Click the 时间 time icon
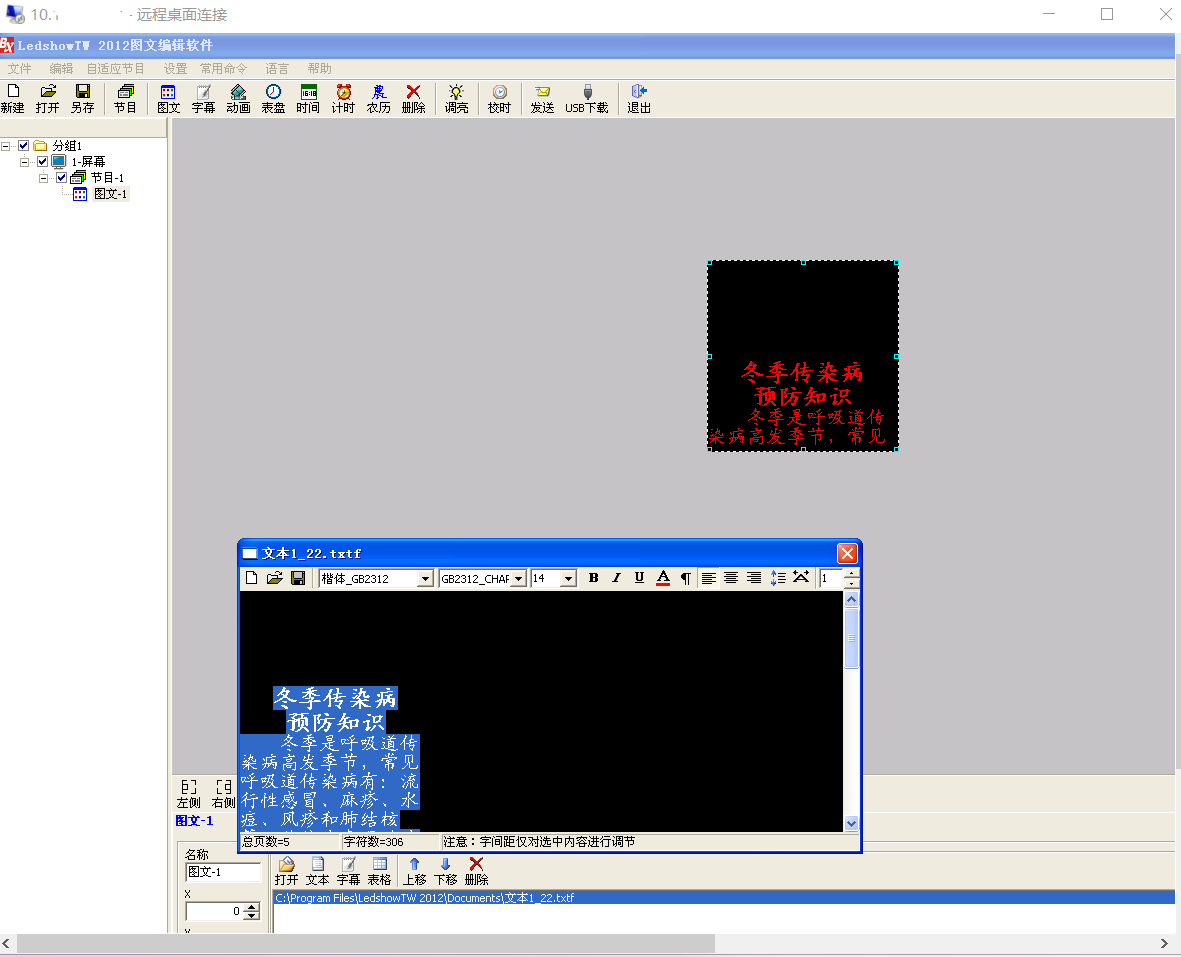 (x=308, y=99)
